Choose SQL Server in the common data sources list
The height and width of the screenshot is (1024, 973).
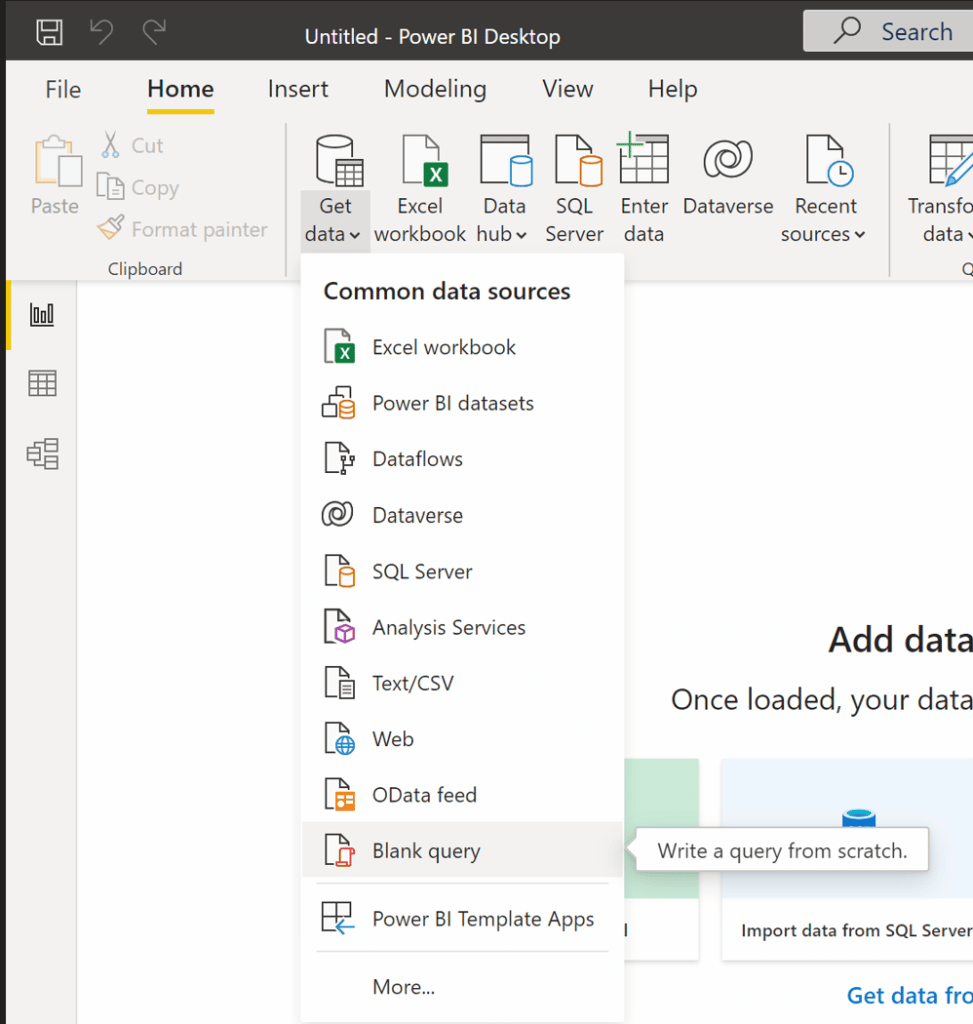click(462, 571)
